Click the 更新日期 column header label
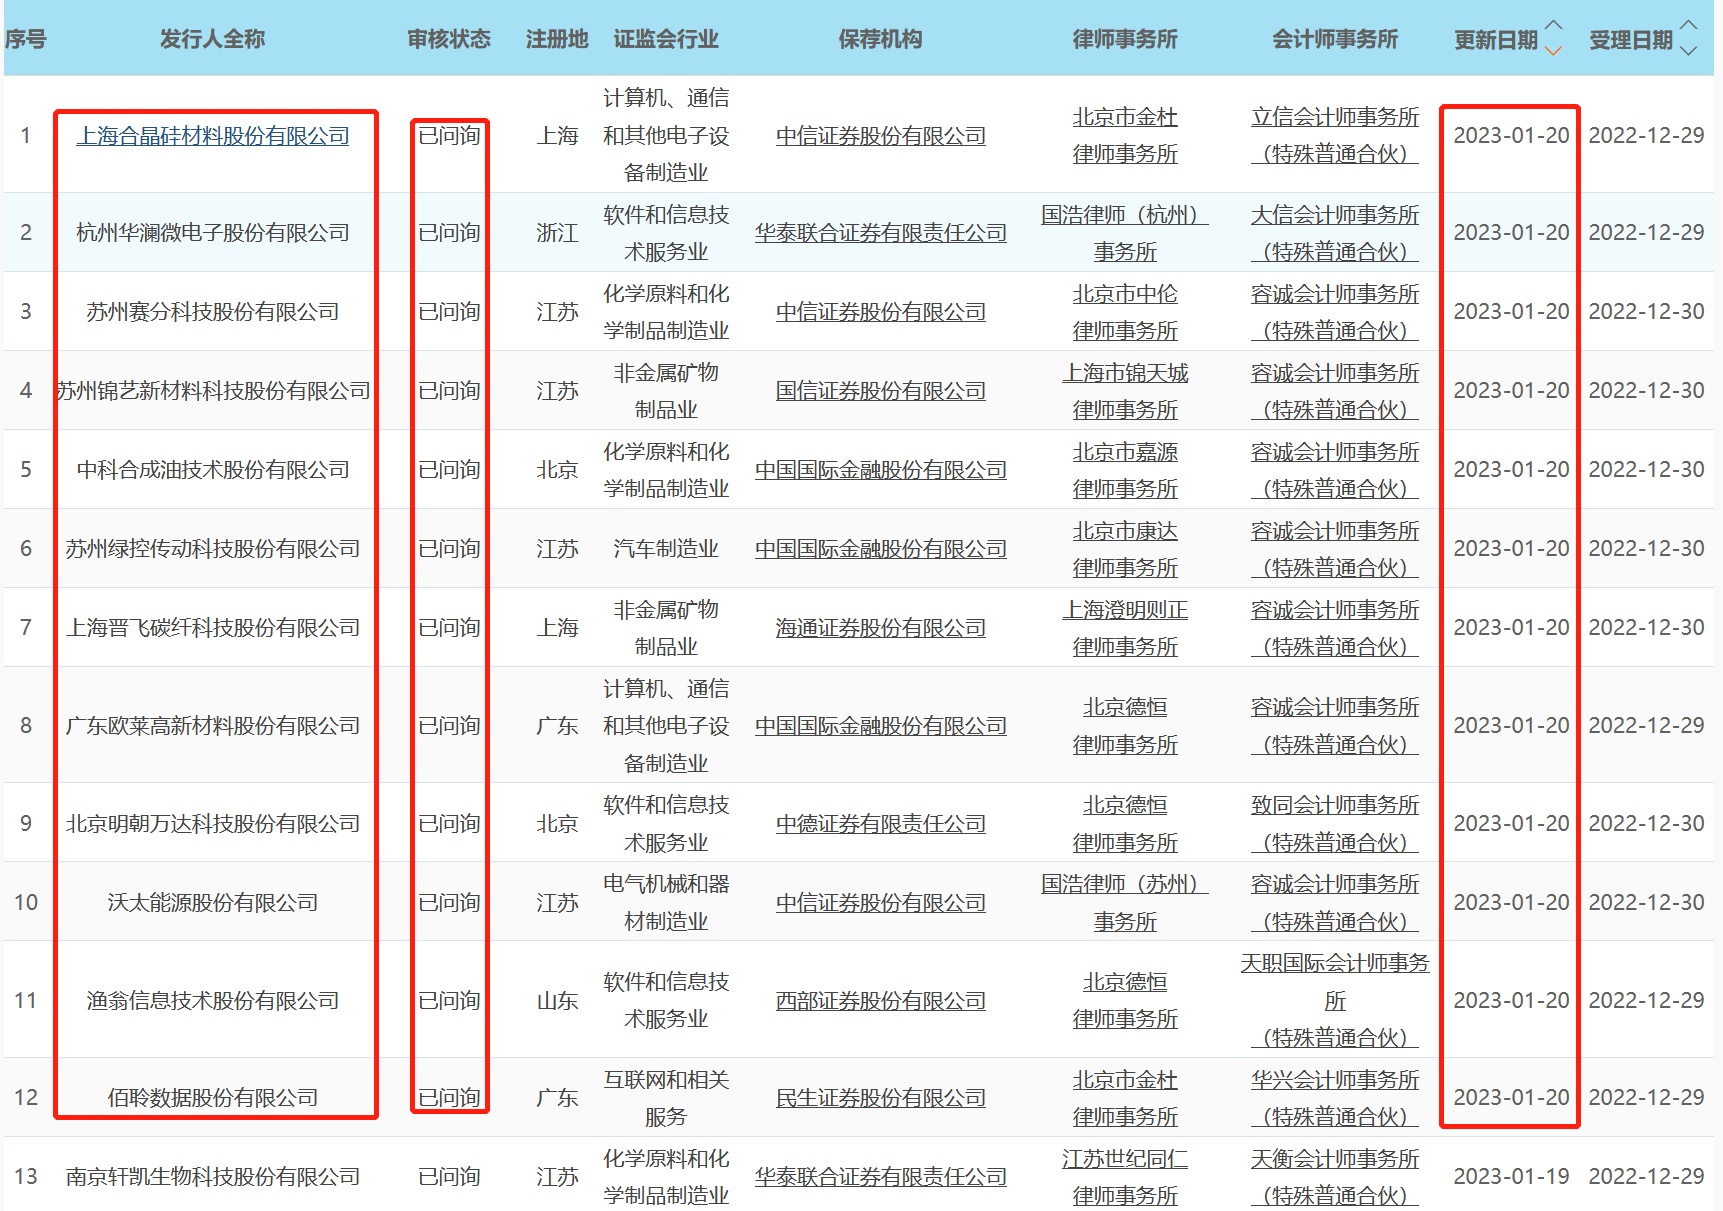Screen dimensions: 1723x1211 coord(1496,40)
